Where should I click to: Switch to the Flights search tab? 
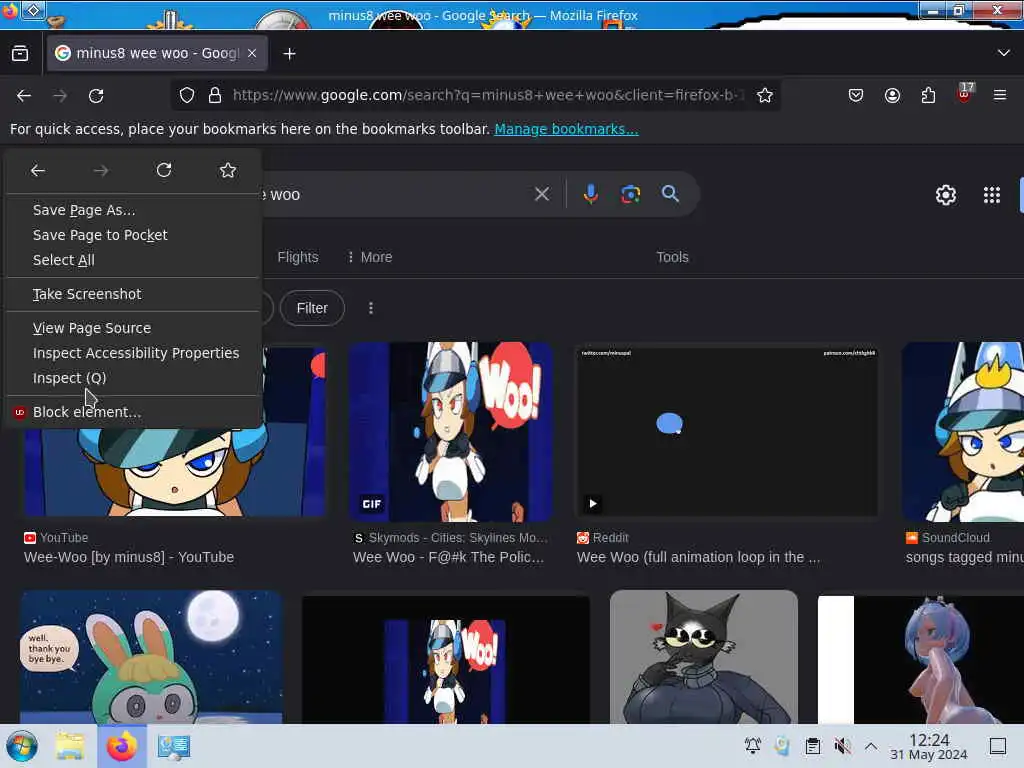pyautogui.click(x=298, y=257)
